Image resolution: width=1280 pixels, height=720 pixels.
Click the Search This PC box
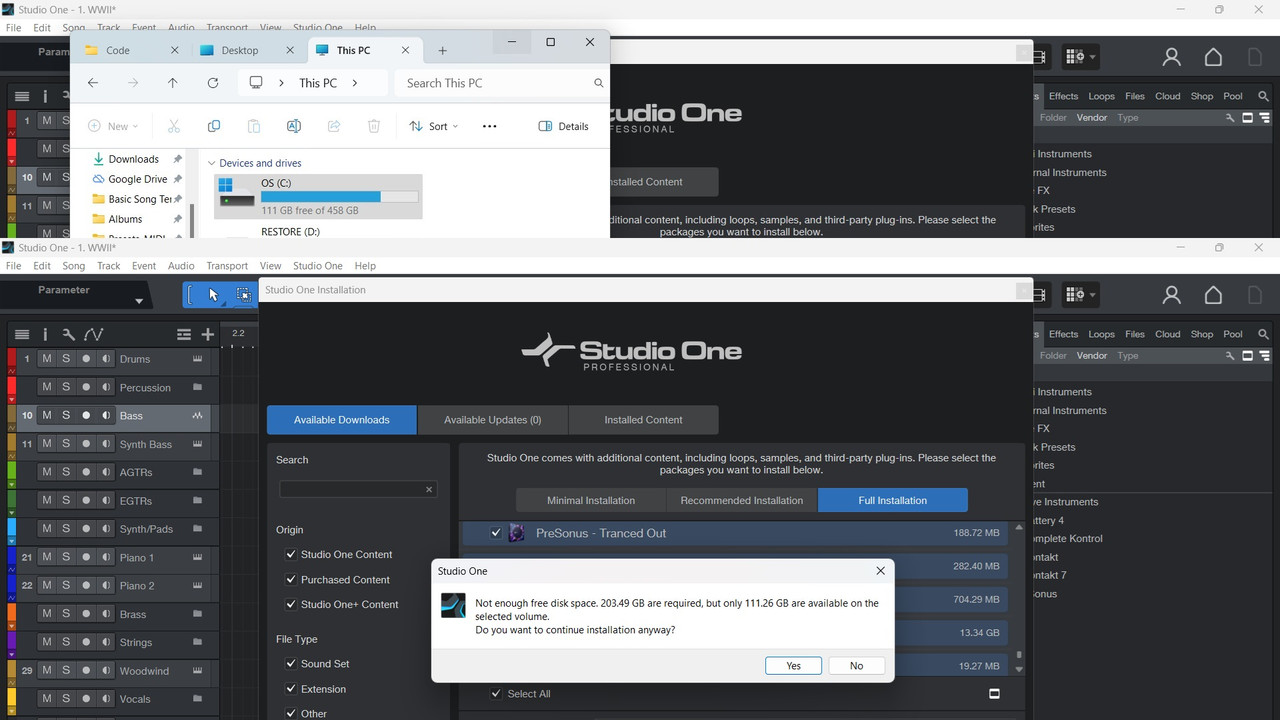coord(501,83)
